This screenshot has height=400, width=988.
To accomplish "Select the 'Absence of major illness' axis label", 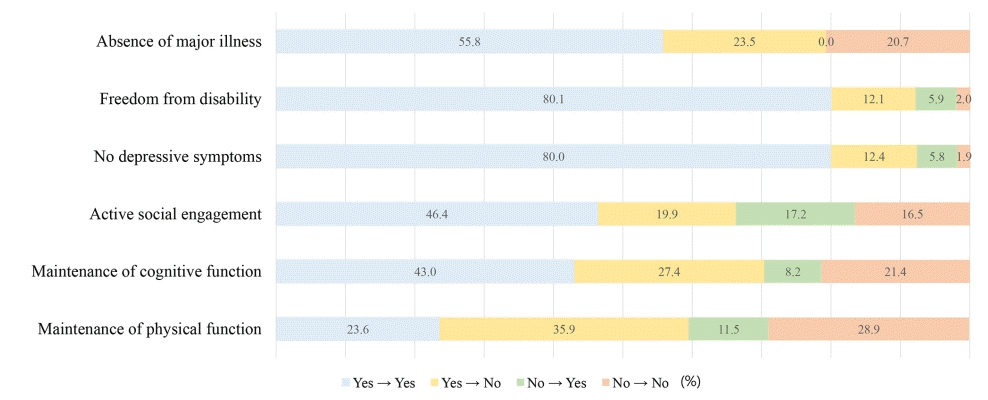I will tap(178, 41).
